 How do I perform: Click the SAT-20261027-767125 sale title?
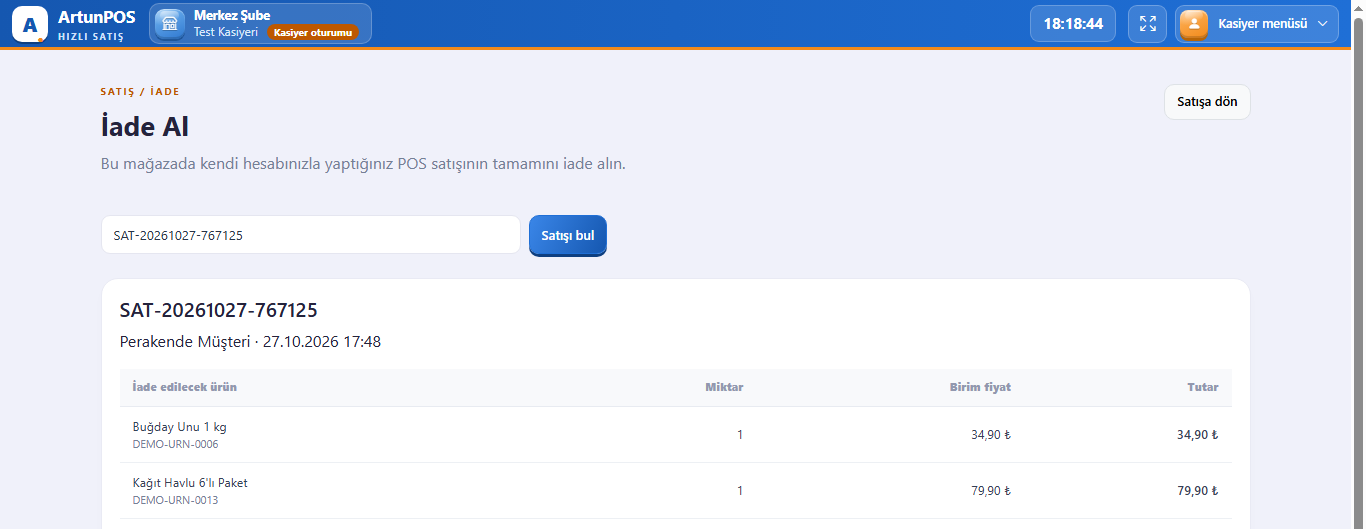tap(219, 310)
